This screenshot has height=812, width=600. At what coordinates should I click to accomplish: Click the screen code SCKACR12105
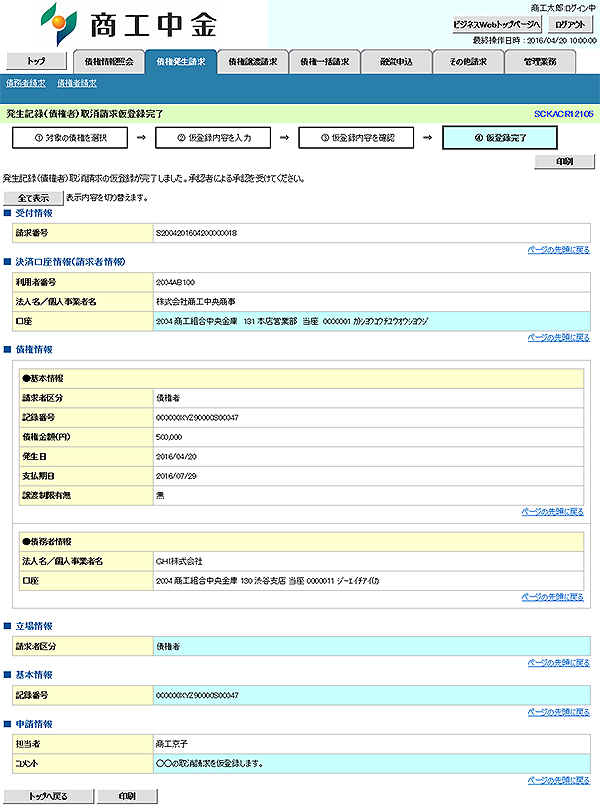[564, 114]
